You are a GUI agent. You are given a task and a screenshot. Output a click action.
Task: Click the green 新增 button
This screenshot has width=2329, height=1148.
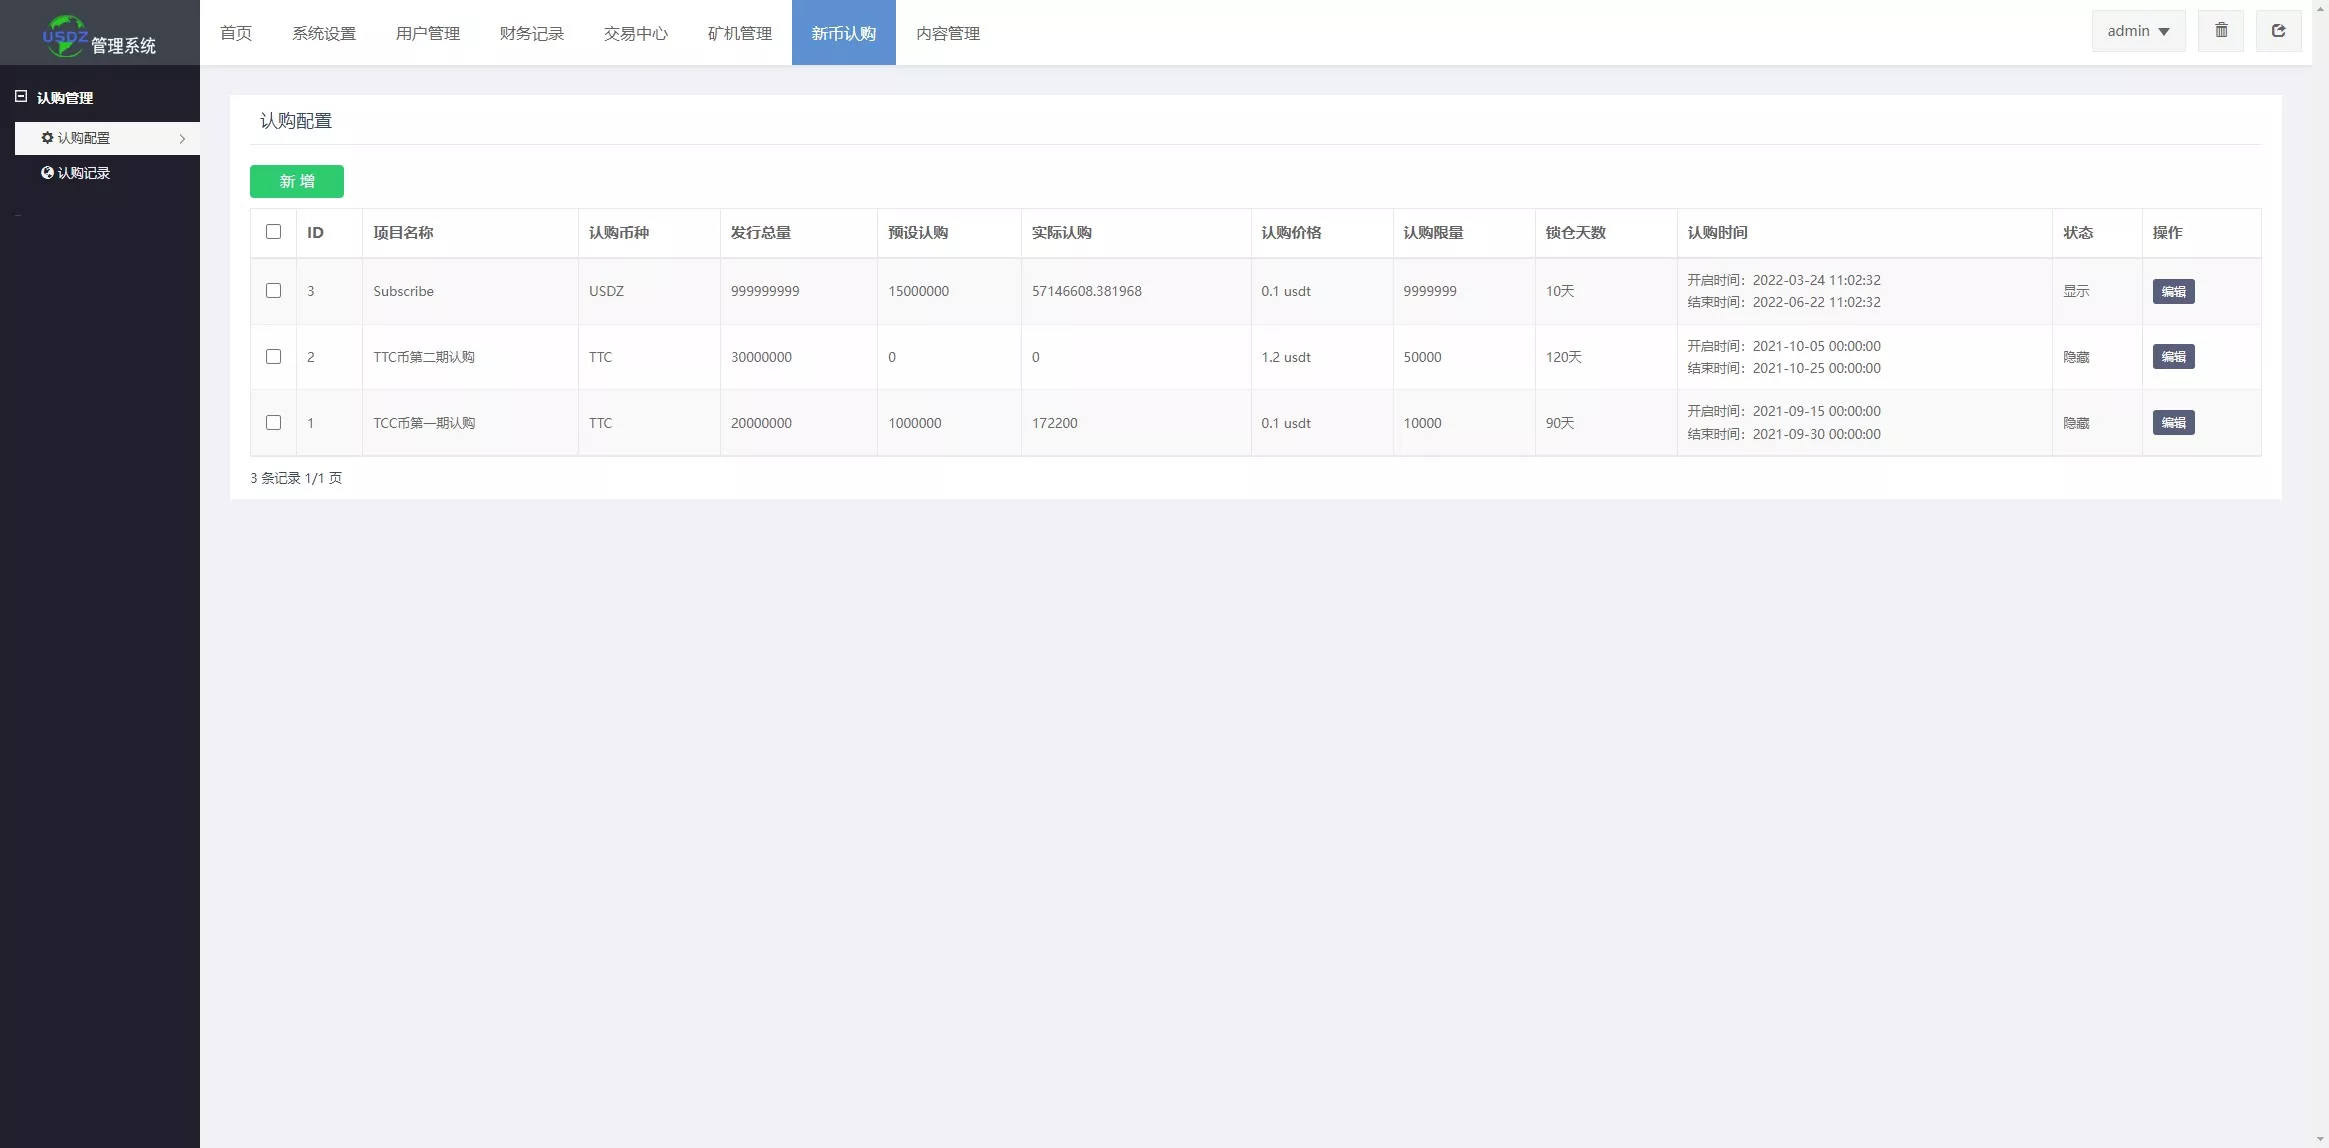coord(297,181)
